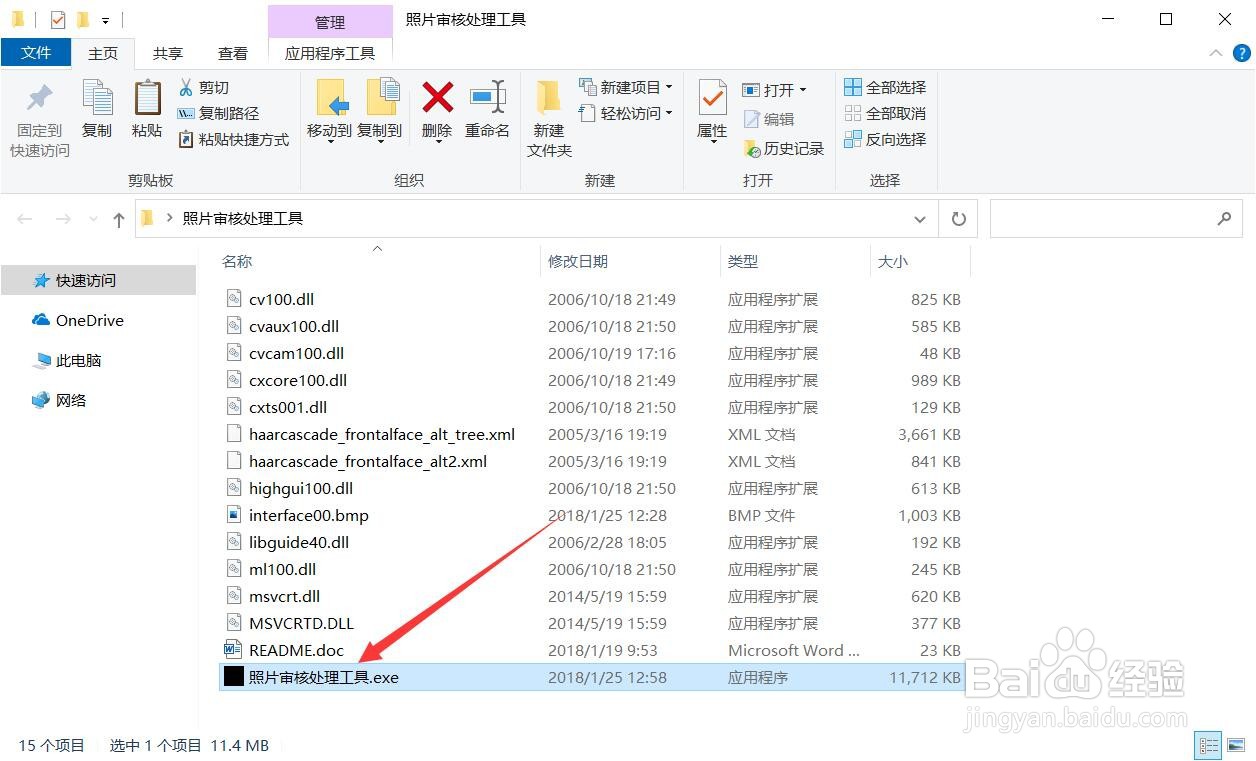The image size is (1256, 761).
Task: Sort files by clicking 修改日期 column header
Action: 578,261
